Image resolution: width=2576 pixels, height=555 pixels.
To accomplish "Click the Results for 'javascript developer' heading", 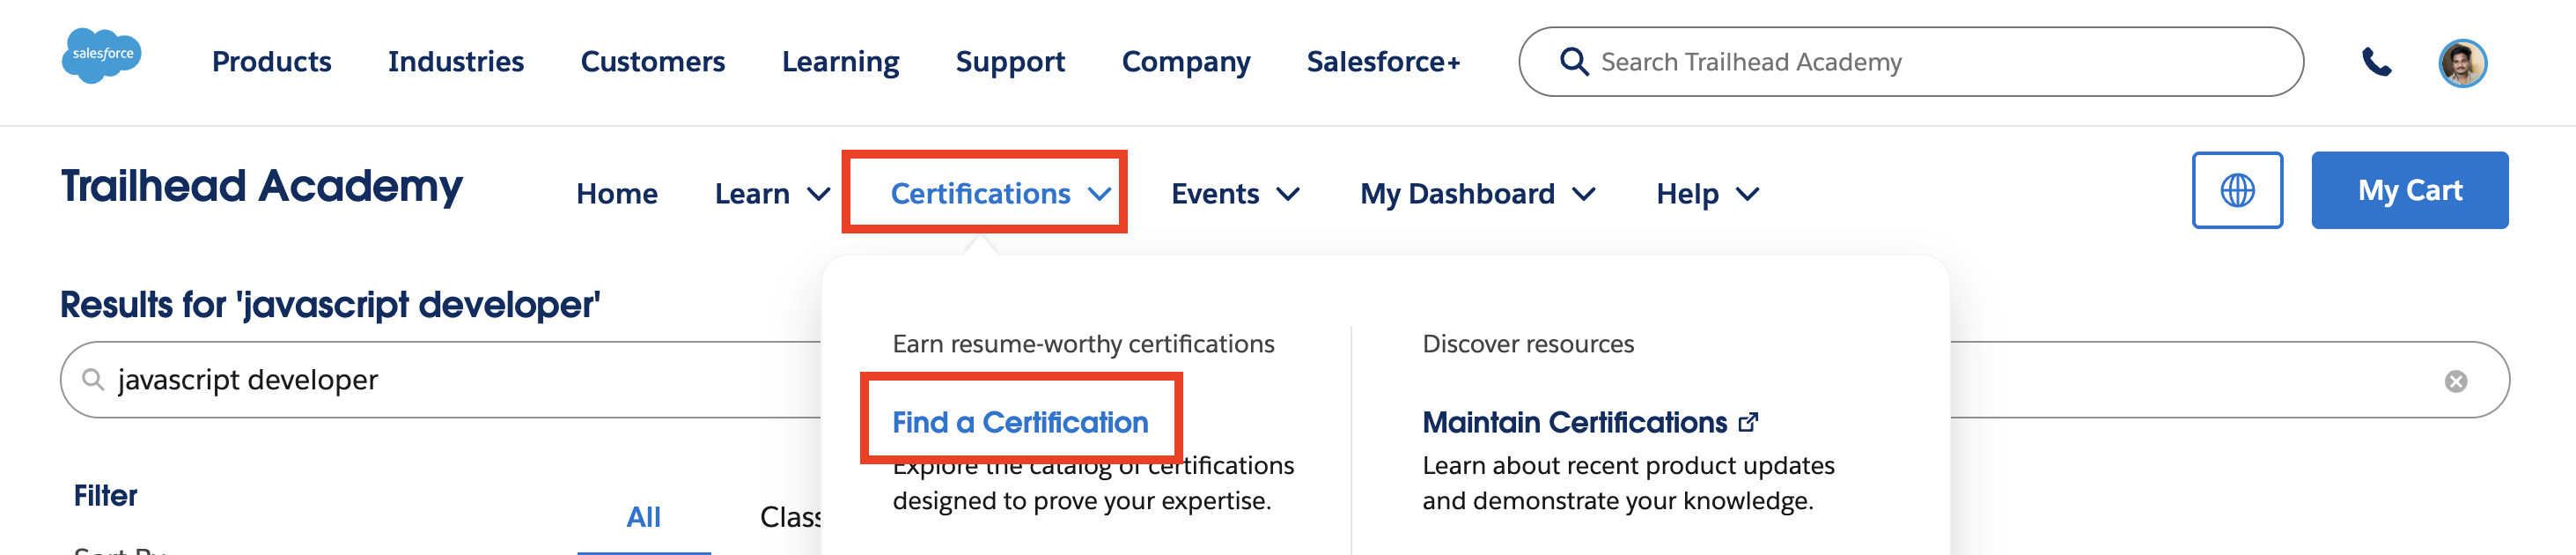I will (330, 305).
